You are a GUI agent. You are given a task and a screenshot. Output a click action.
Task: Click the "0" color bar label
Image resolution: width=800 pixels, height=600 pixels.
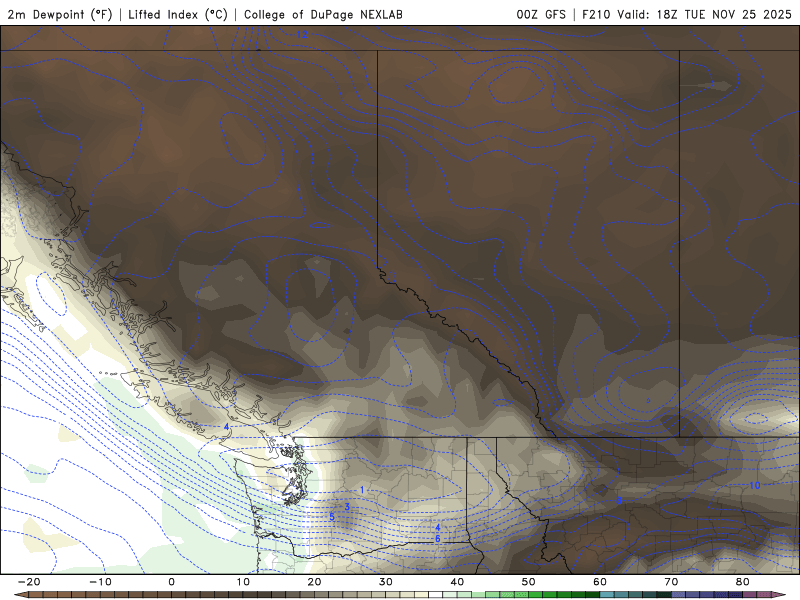coord(171,582)
